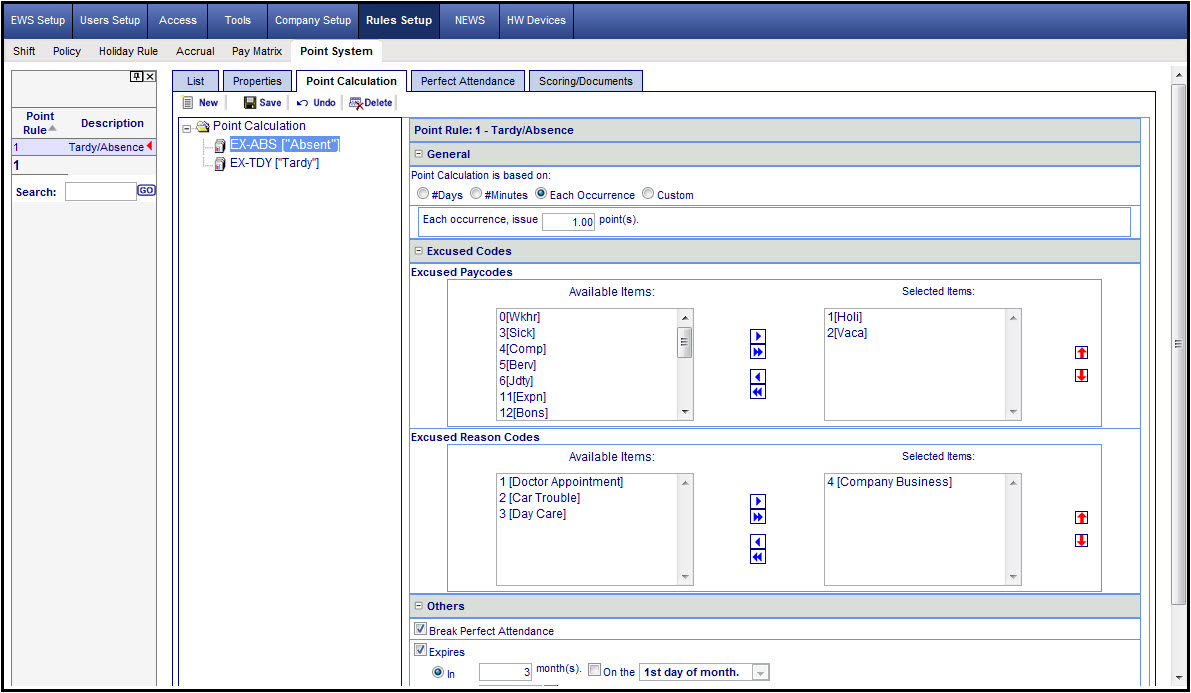1191x693 pixels.
Task: Remove the selected paycode with the single left arrow
Action: coord(757,376)
